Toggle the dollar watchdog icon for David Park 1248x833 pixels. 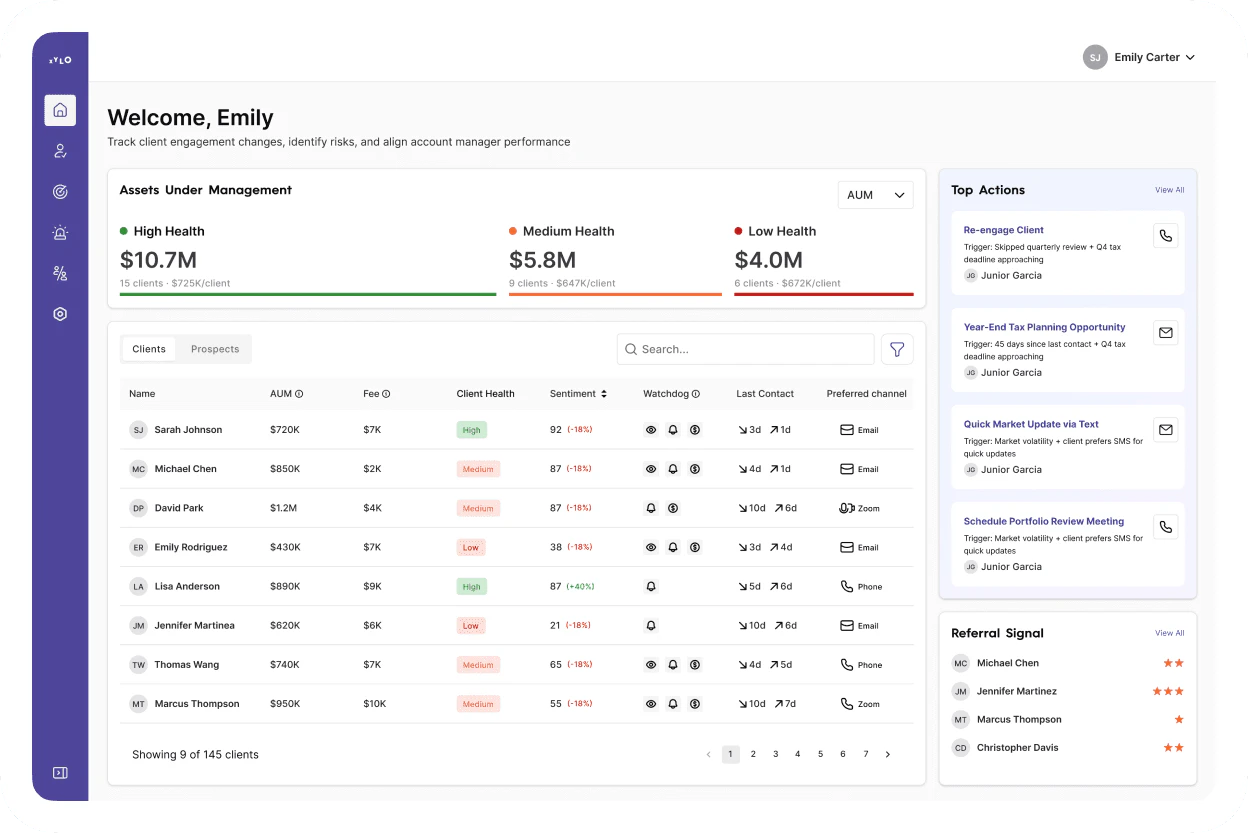point(673,508)
